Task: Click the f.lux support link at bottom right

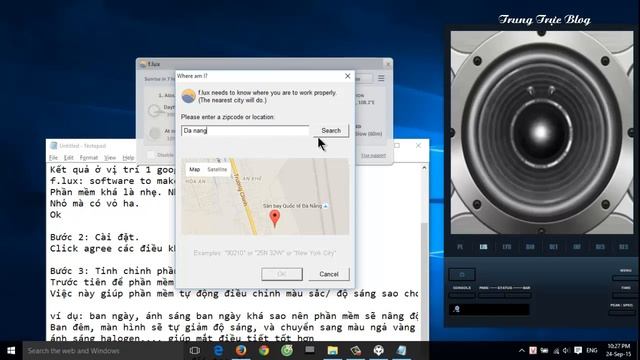Action: coord(373,156)
